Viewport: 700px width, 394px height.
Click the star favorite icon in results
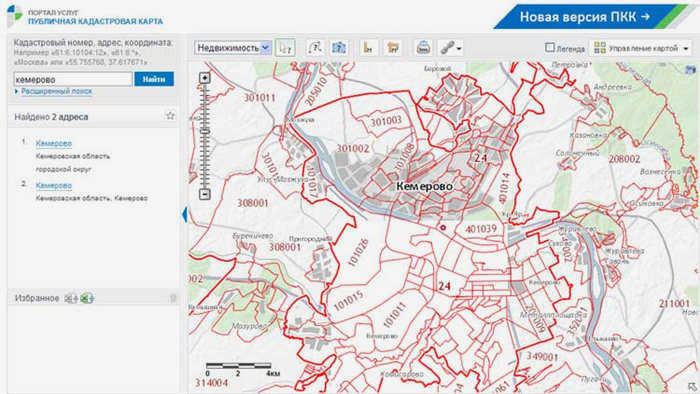pos(170,116)
